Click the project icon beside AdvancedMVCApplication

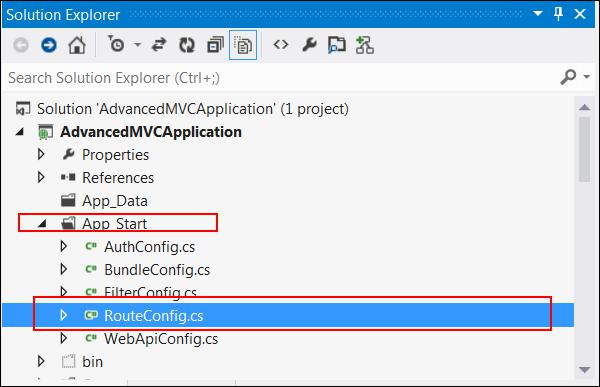pos(46,132)
